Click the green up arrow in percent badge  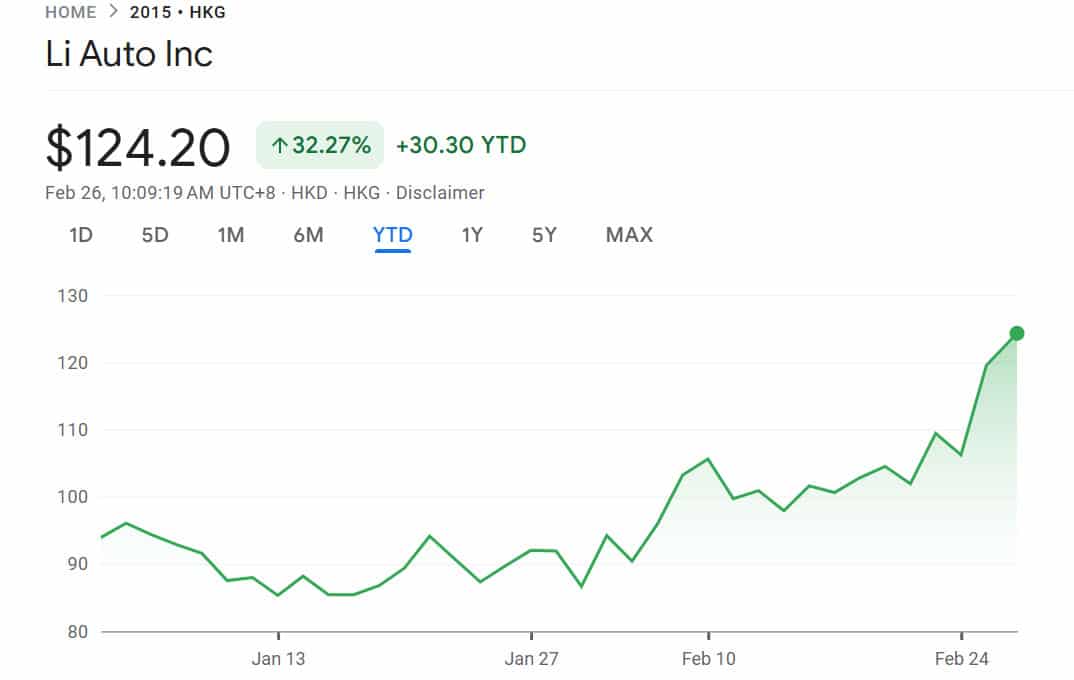[x=279, y=146]
